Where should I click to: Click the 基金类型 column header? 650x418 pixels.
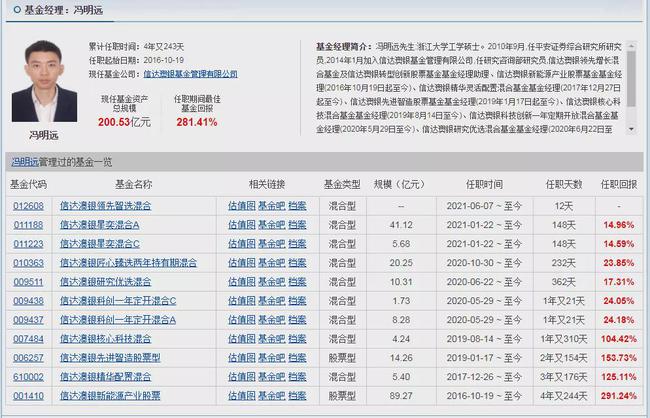(x=342, y=185)
